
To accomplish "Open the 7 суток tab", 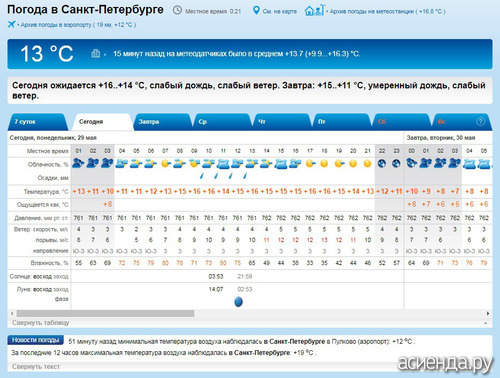I will 37,122.
